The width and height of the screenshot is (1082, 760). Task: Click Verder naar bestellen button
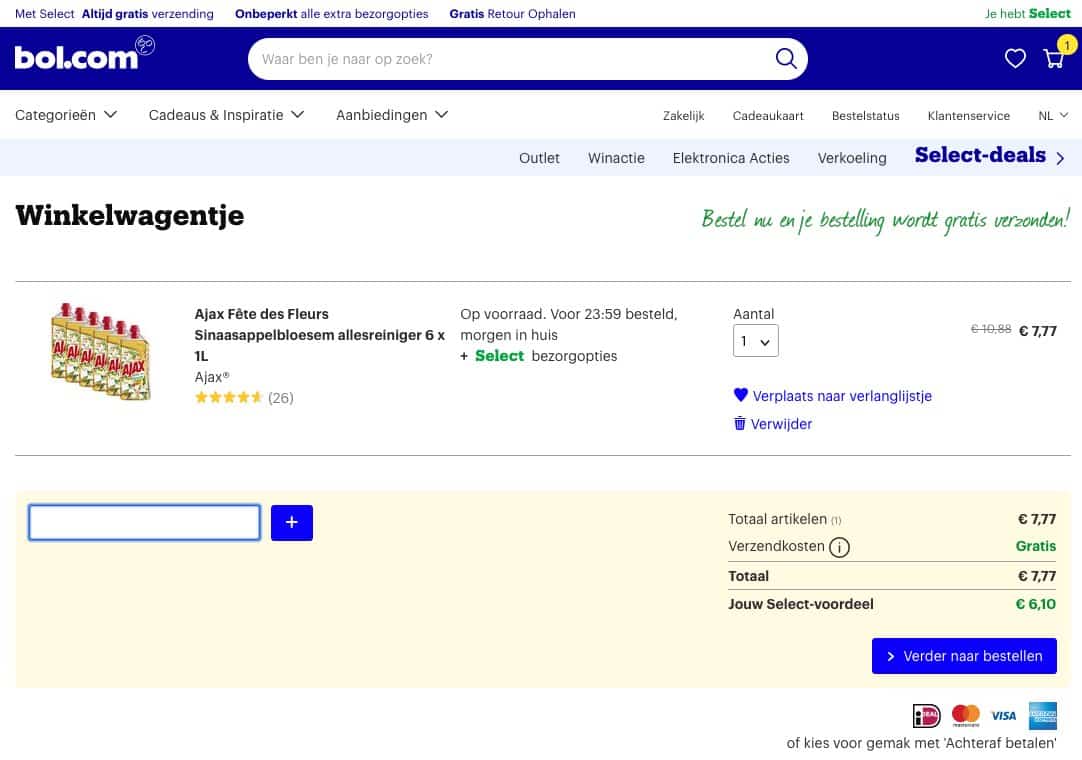(964, 656)
